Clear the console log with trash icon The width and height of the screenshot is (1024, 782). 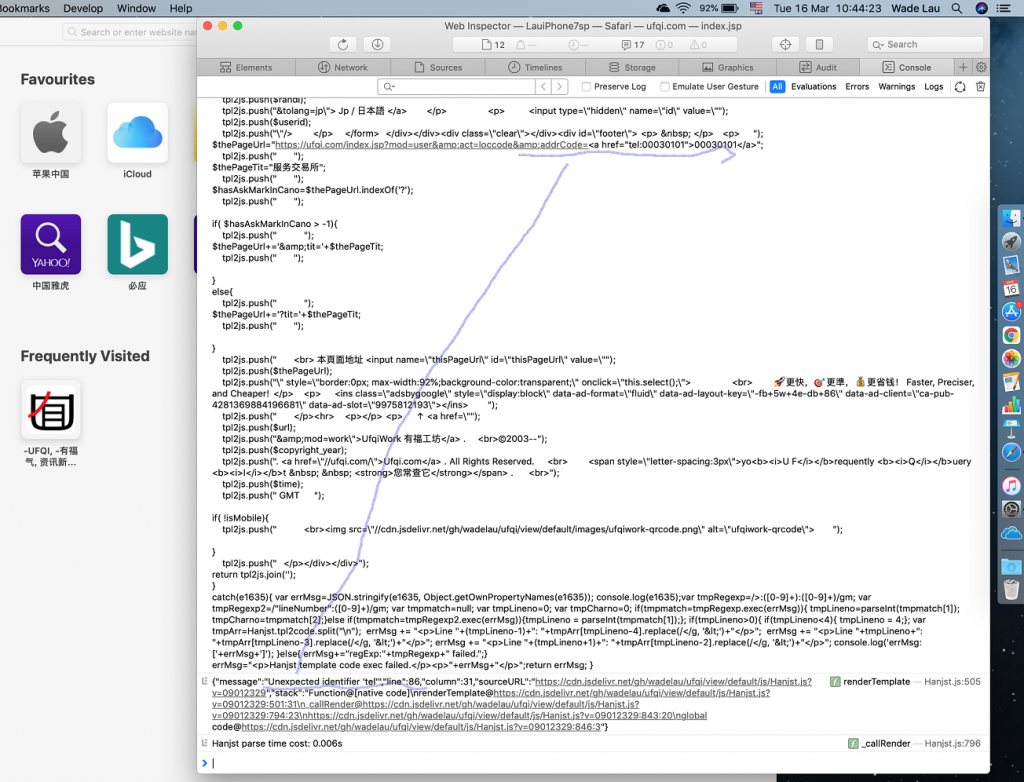point(980,87)
